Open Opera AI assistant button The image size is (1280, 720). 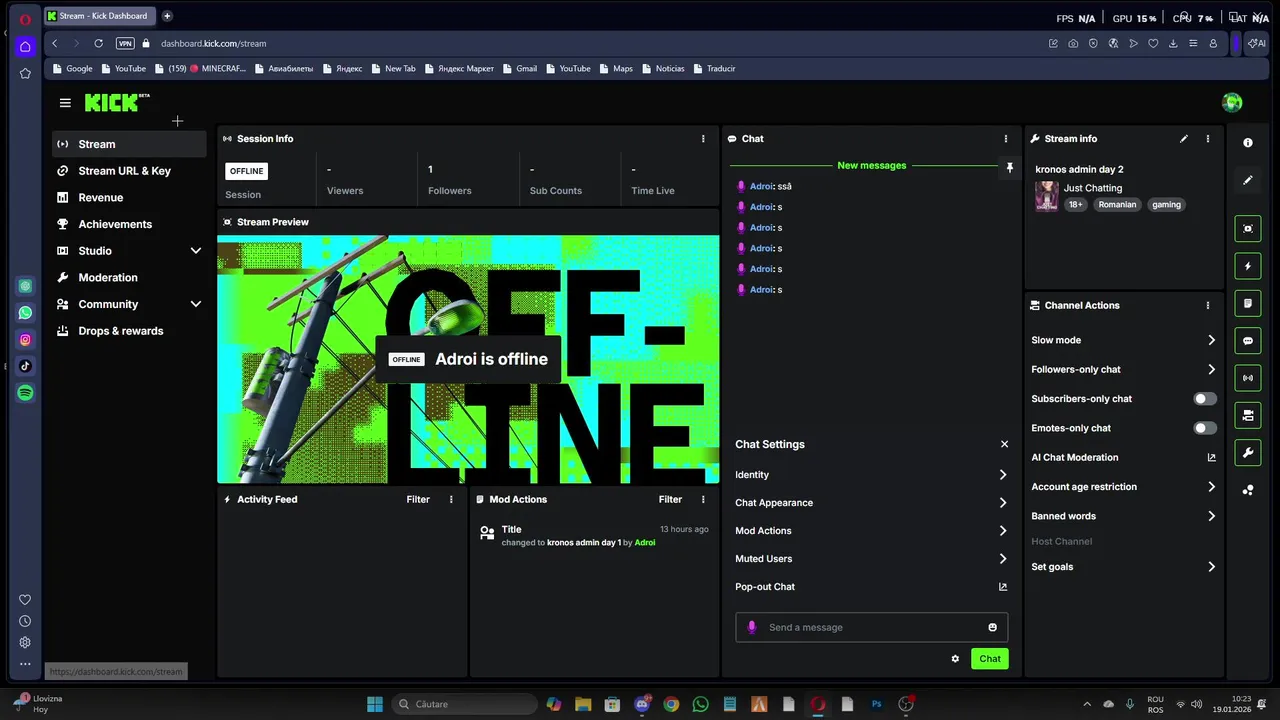[x=1257, y=44]
